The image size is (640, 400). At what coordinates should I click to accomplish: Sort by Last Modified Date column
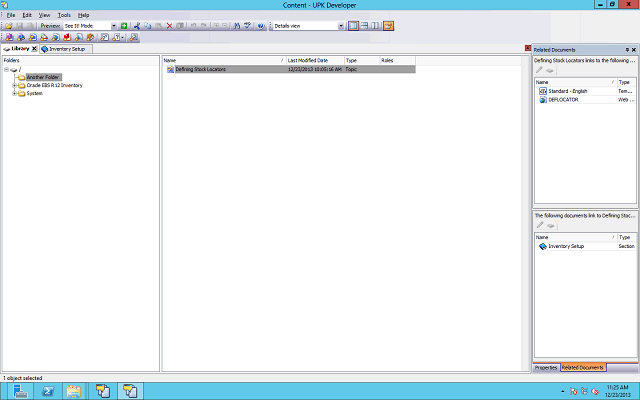point(316,60)
